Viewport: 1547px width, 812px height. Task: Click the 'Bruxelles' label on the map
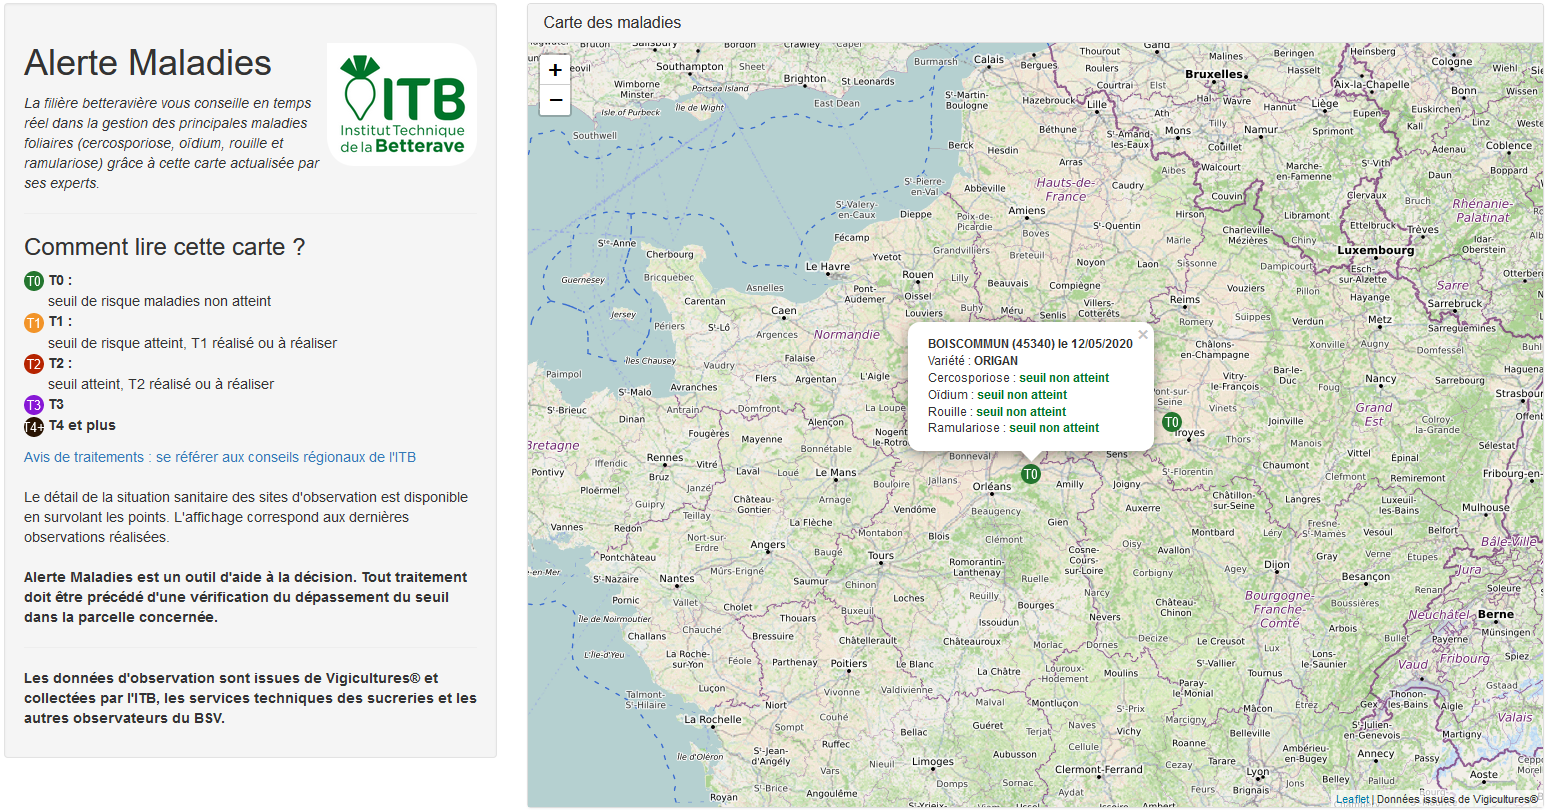click(1214, 74)
